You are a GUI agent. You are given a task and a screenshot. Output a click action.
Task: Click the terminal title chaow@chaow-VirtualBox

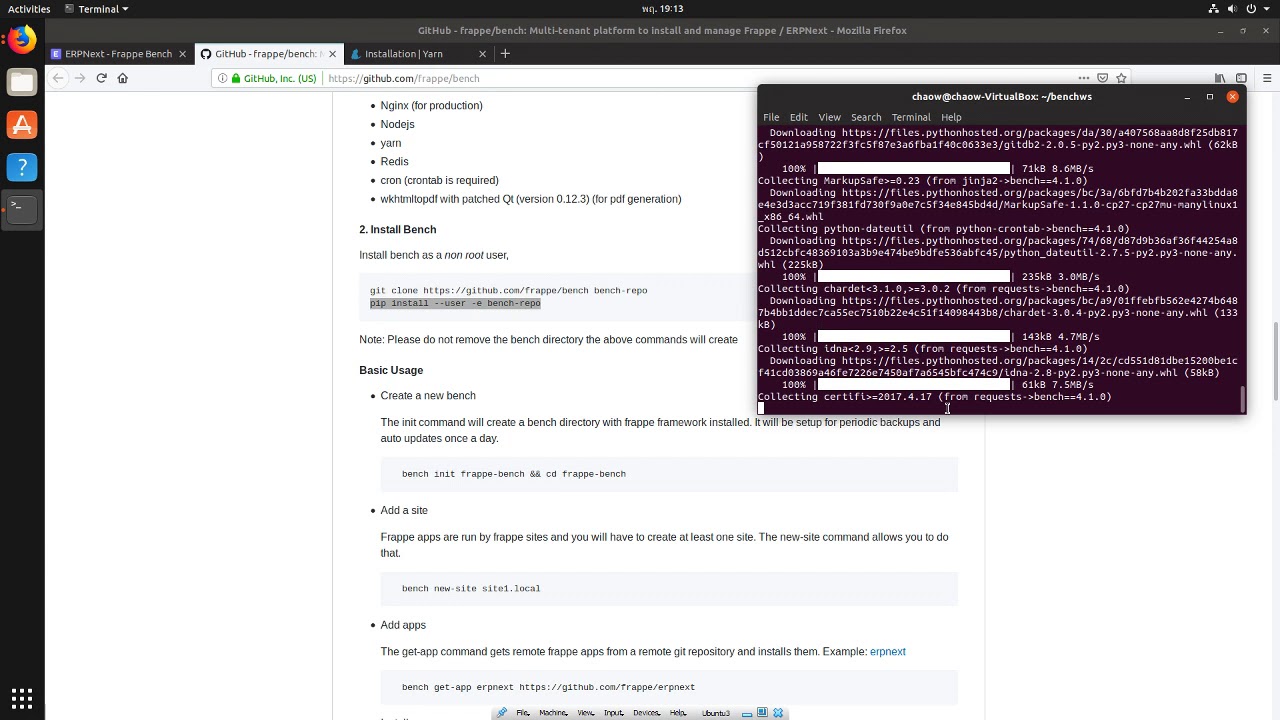(x=1001, y=97)
